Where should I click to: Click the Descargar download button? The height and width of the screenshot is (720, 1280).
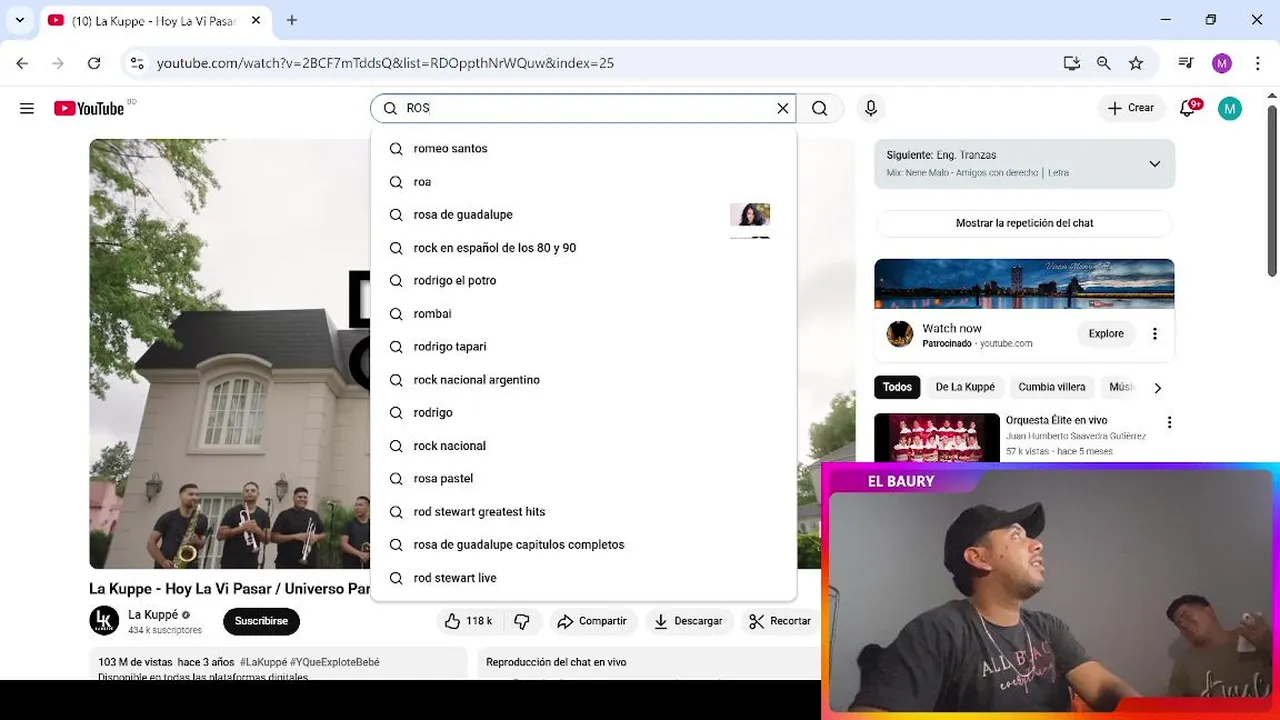tap(688, 621)
